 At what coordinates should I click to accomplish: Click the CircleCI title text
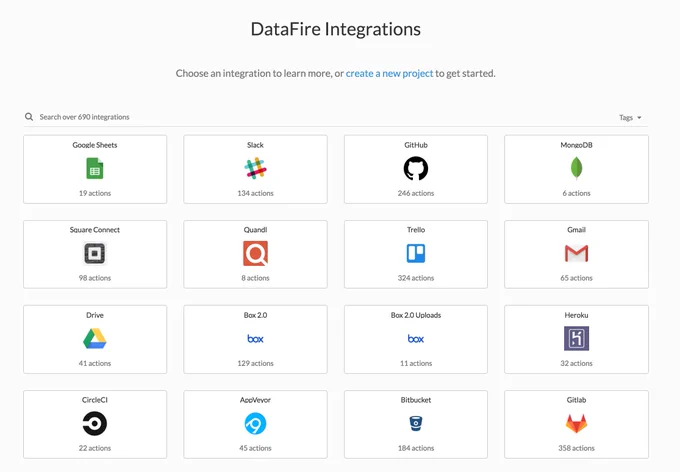tap(95, 400)
